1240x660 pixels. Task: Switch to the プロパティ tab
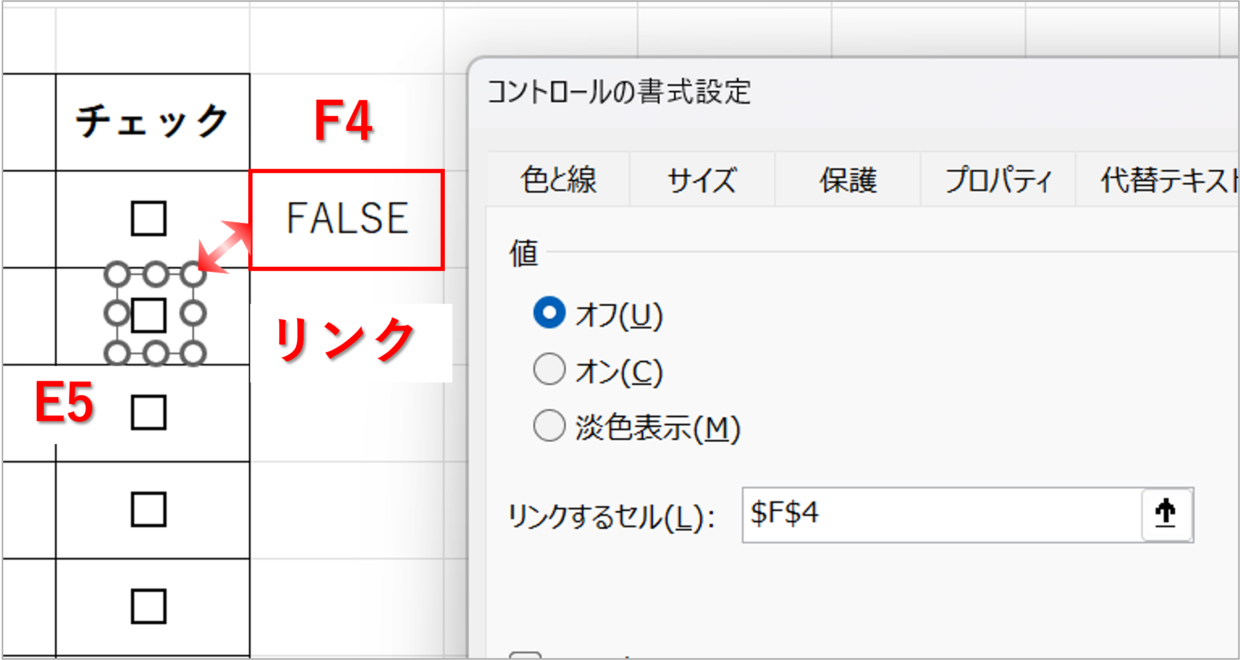999,181
